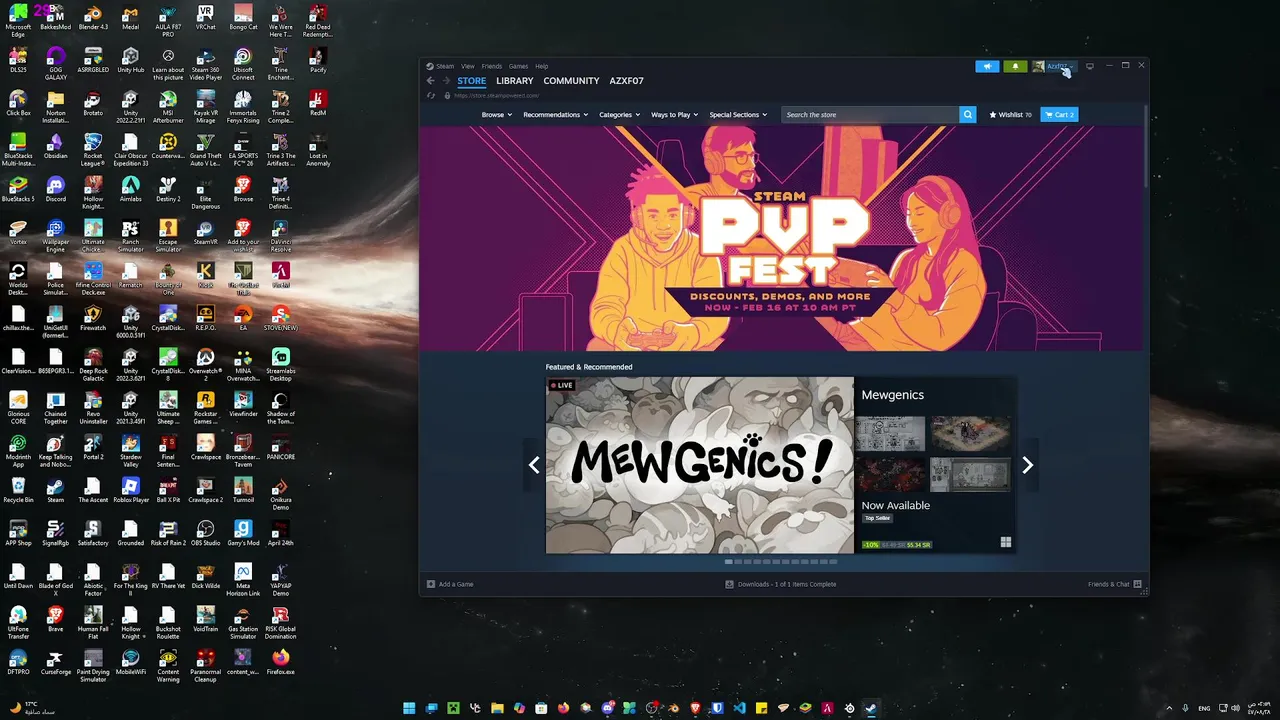Open the Games menu
The width and height of the screenshot is (1280, 720).
click(518, 66)
